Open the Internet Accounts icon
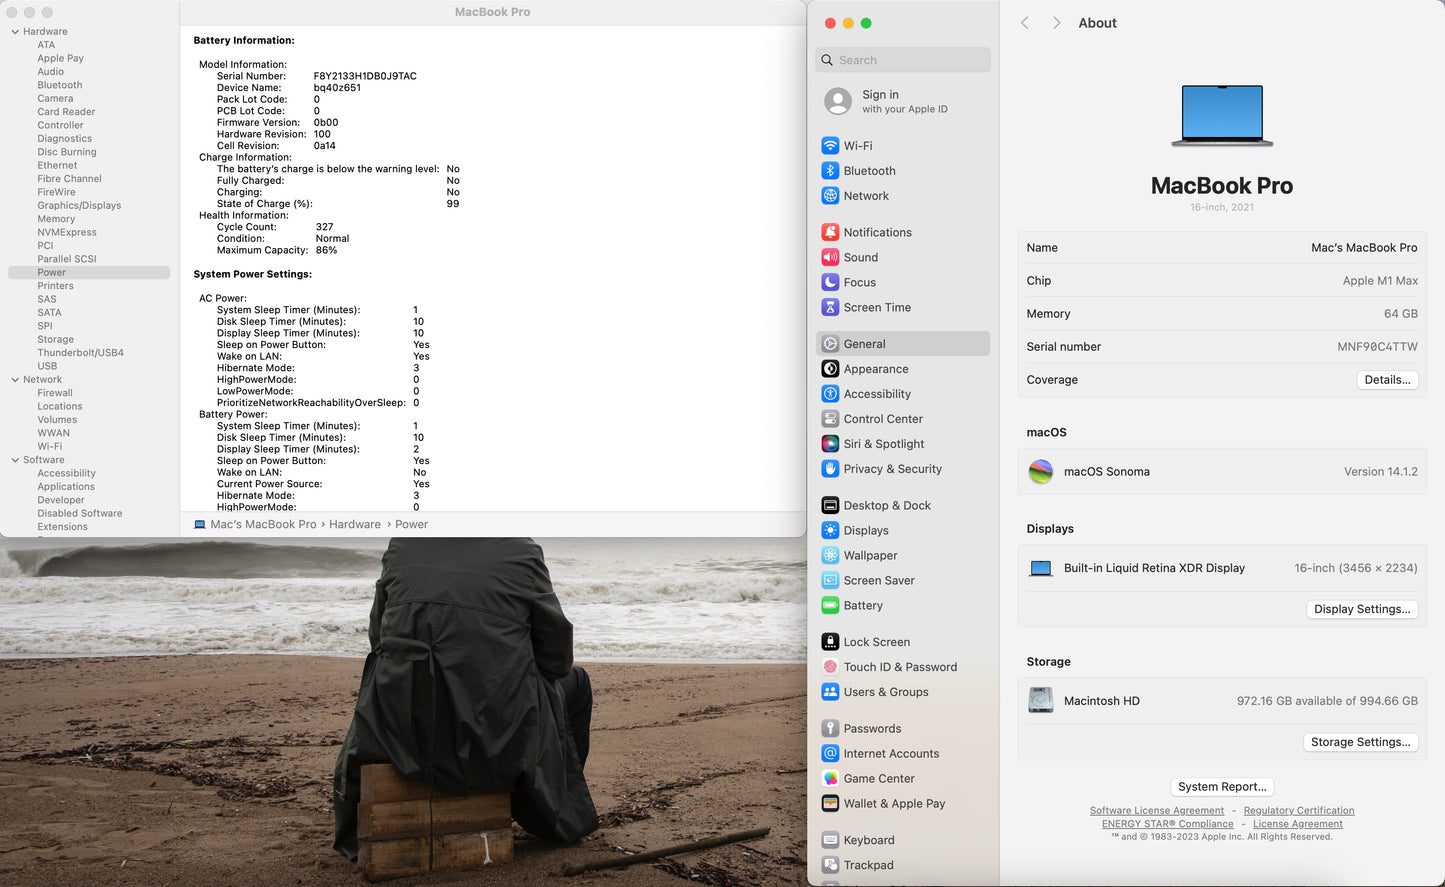The height and width of the screenshot is (887, 1445). 830,753
